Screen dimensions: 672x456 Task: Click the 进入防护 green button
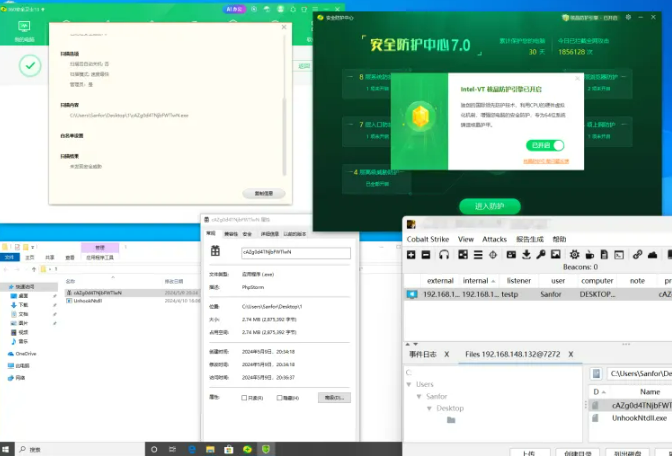click(x=490, y=206)
